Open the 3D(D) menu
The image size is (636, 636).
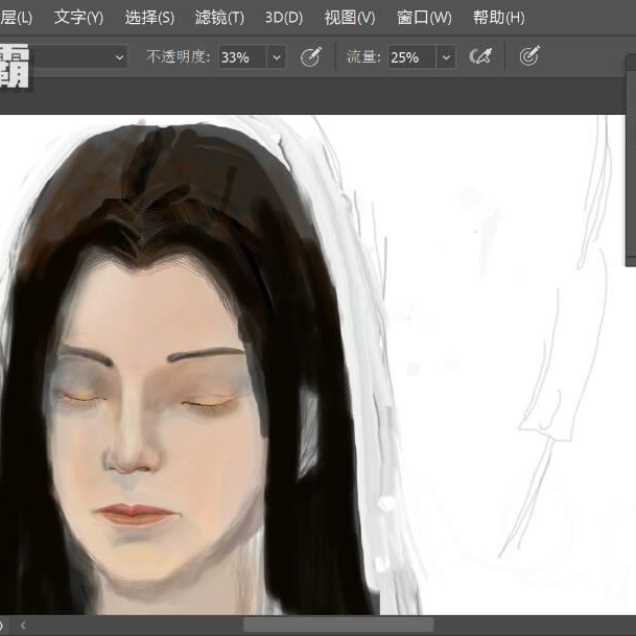tap(284, 18)
